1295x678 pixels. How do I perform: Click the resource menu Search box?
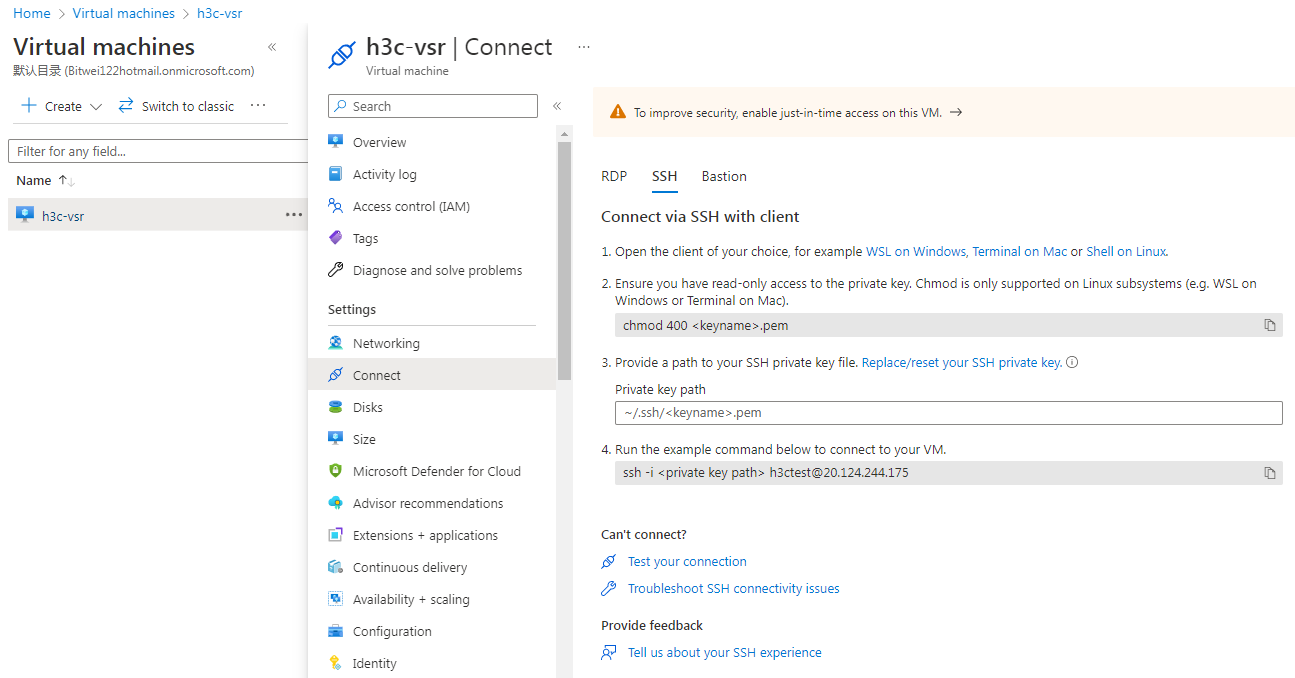pos(433,106)
